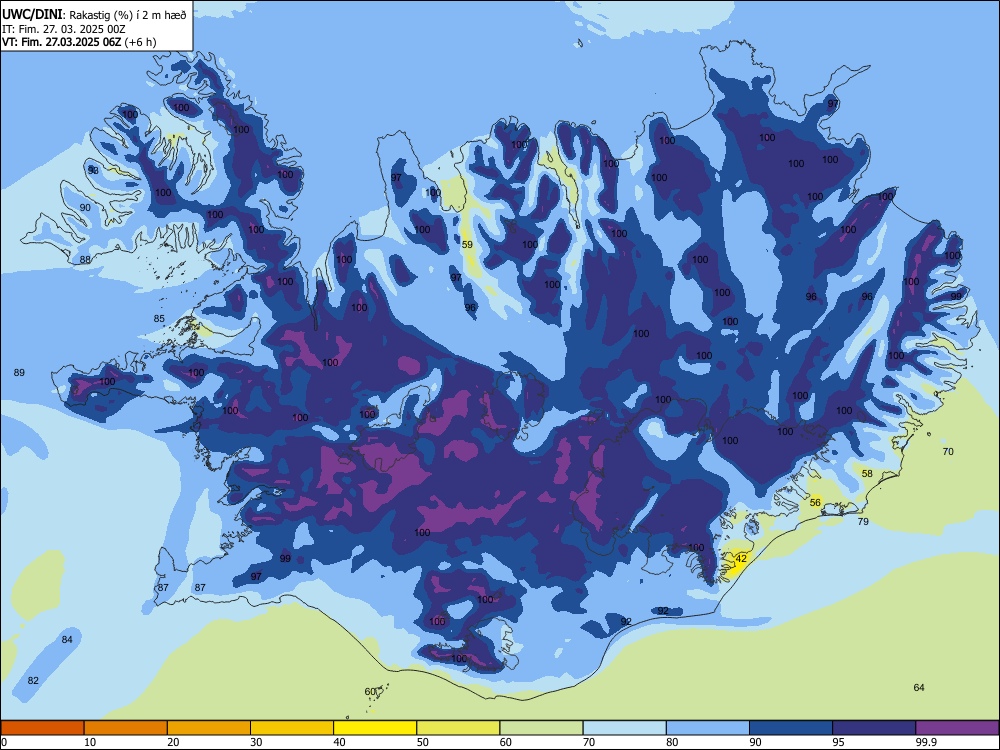Select the 50 legend tick label

point(422,742)
